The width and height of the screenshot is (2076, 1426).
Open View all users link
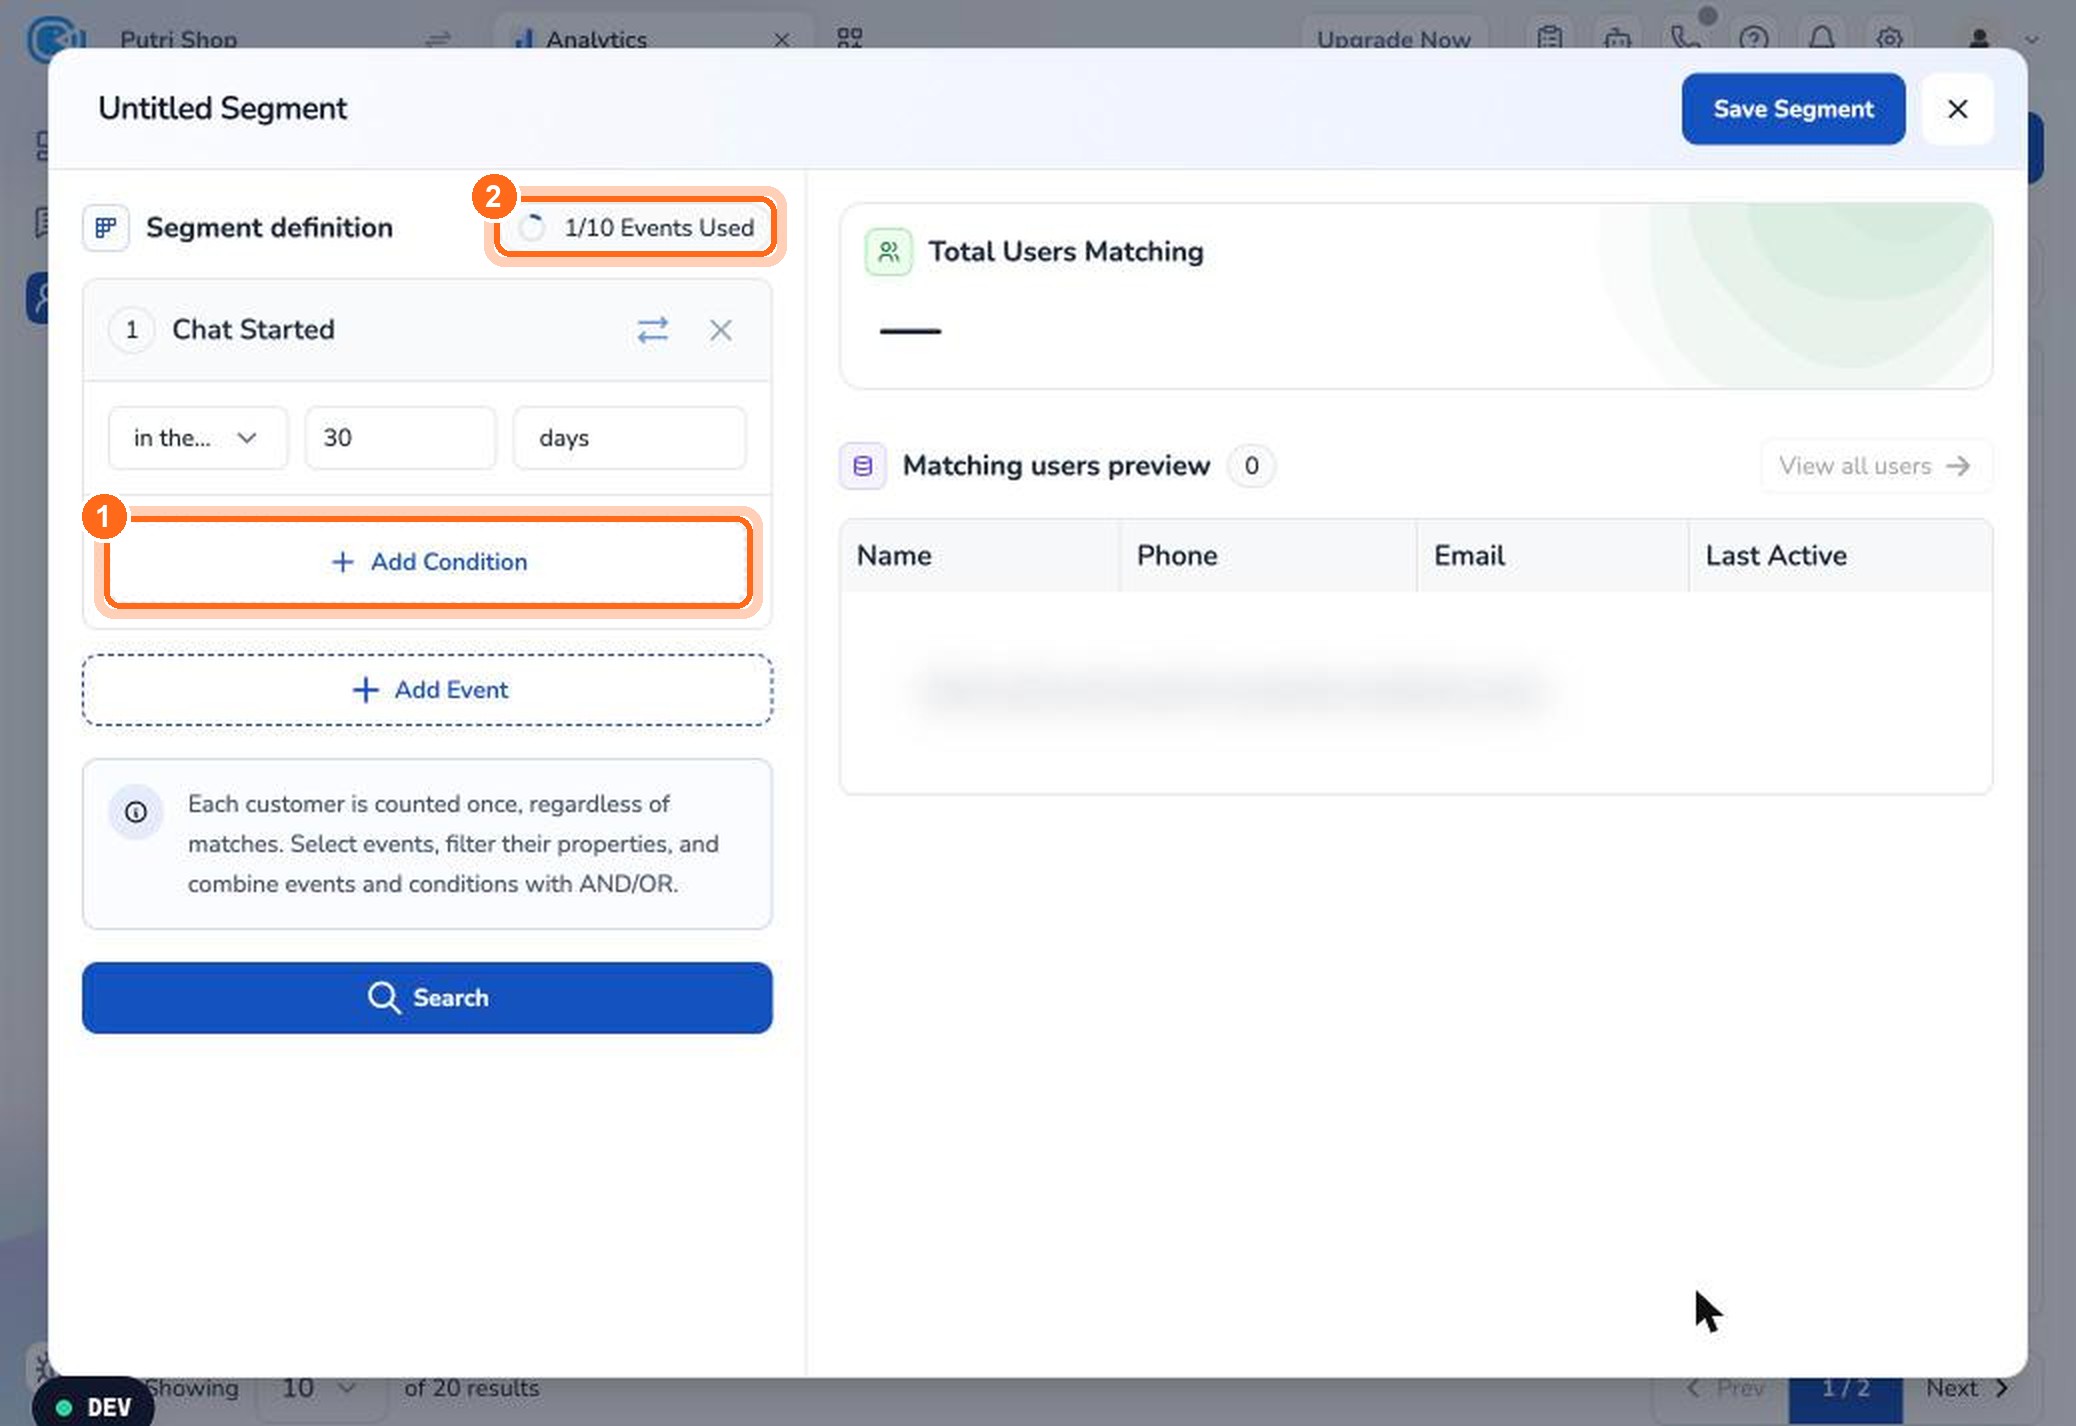click(x=1875, y=466)
